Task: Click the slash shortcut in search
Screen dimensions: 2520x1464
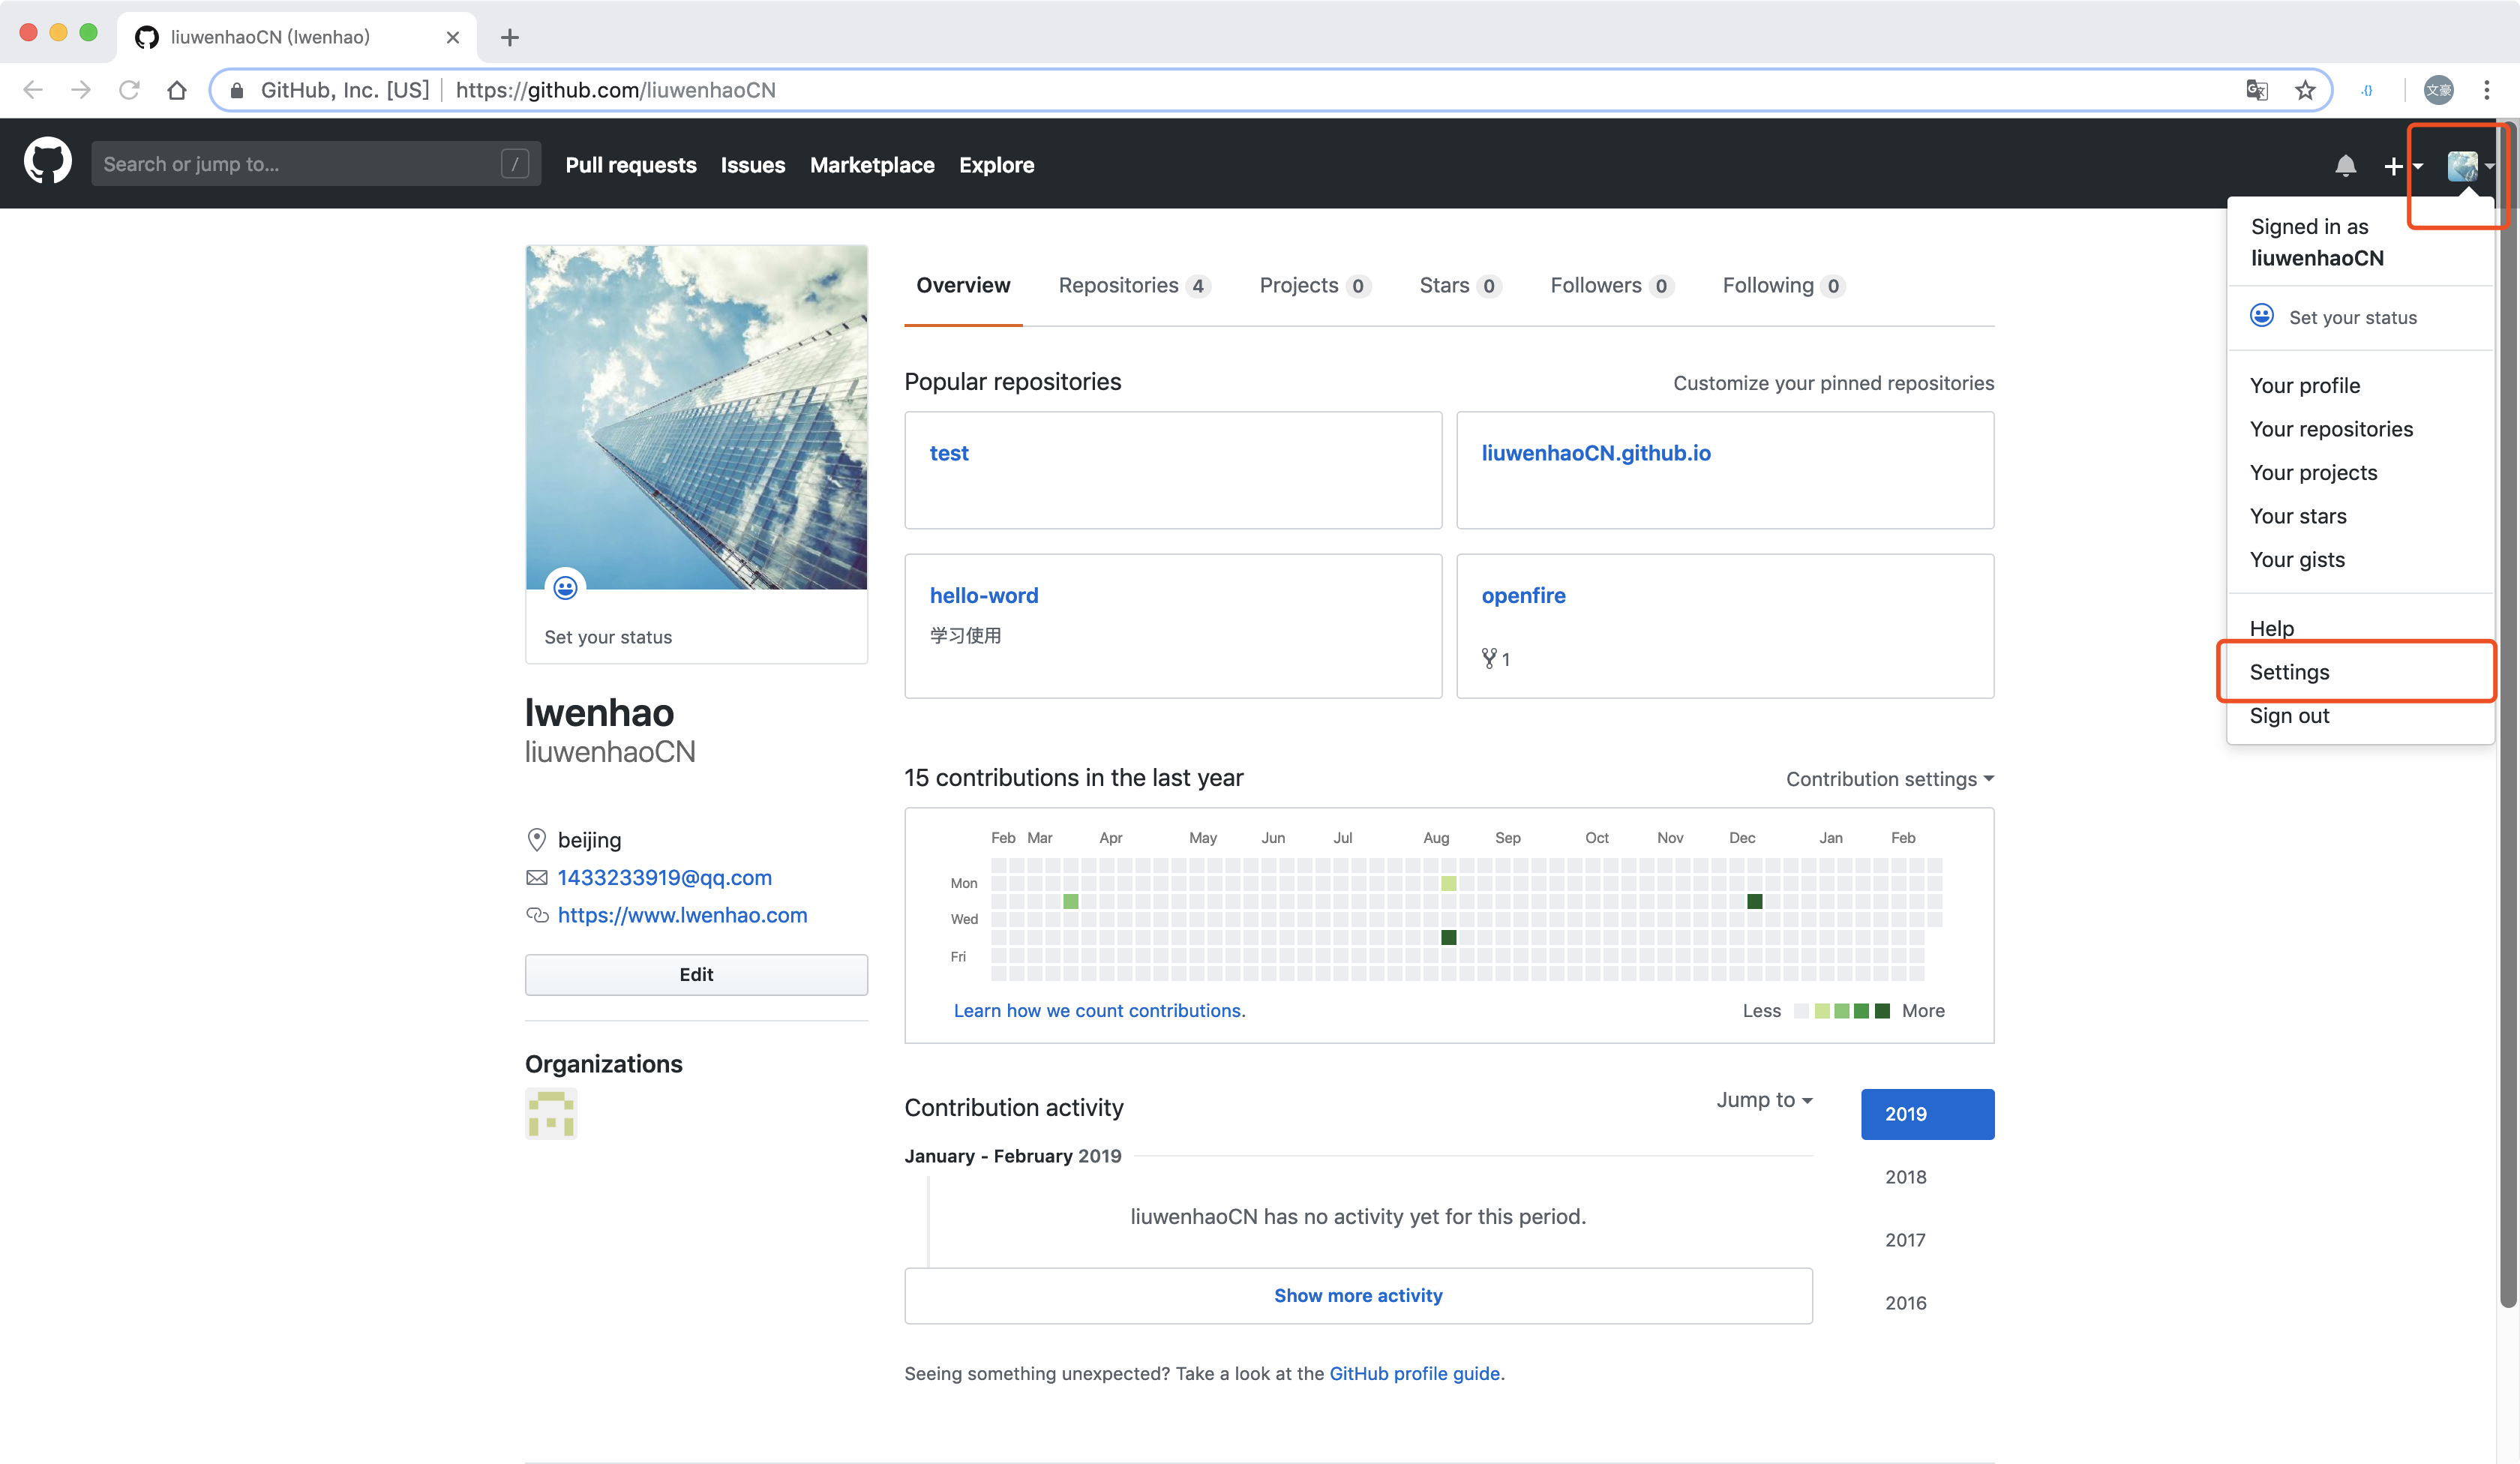Action: click(x=515, y=163)
